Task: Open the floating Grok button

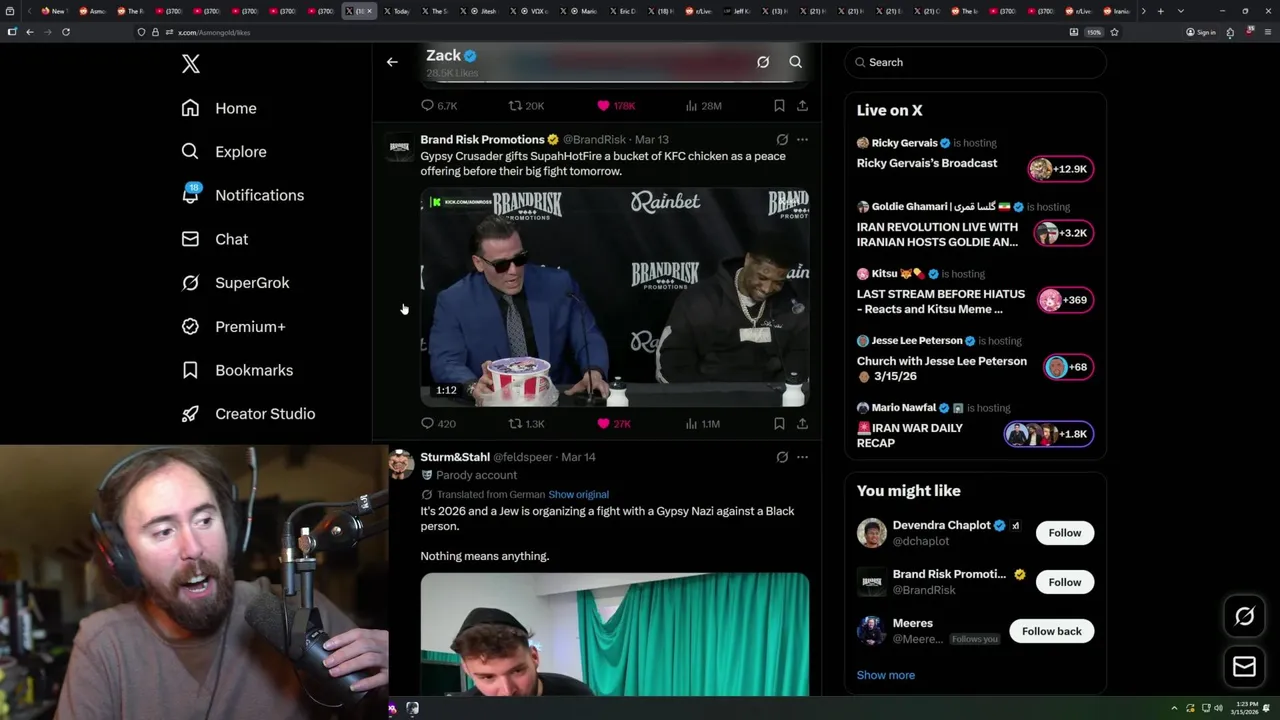Action: pos(1245,617)
